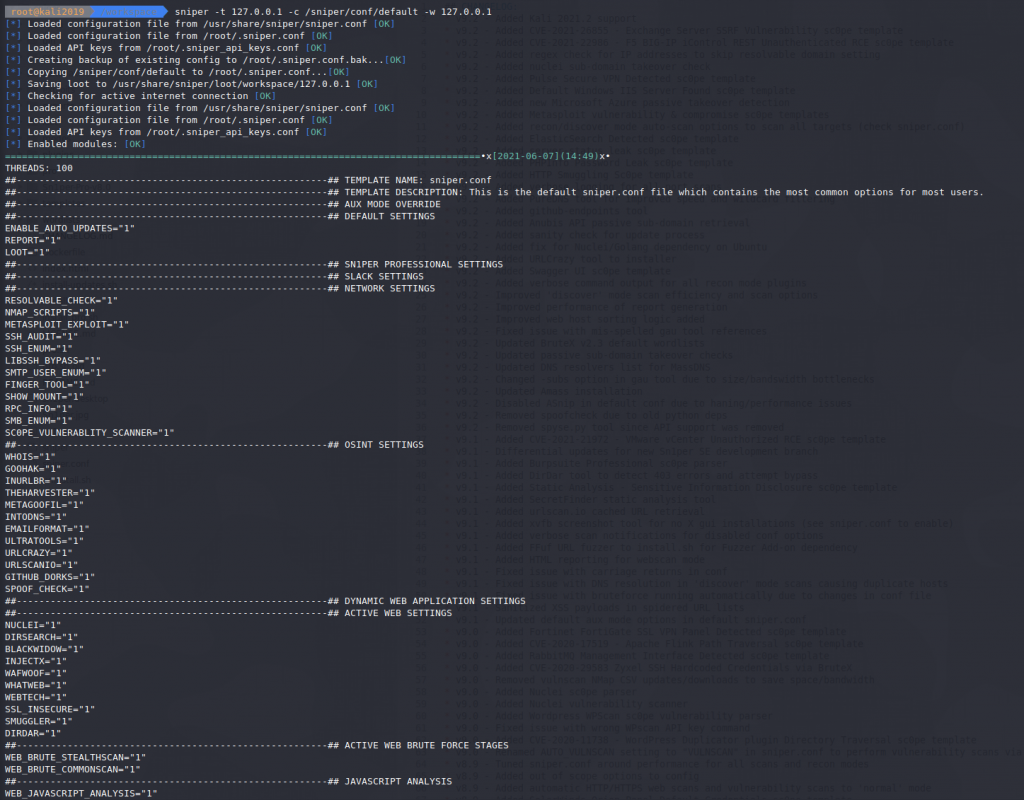Click the ACTIVE WEB BRUTE FORCE STAGES header
Image resolution: width=1024 pixels, height=800 pixels.
(426, 745)
